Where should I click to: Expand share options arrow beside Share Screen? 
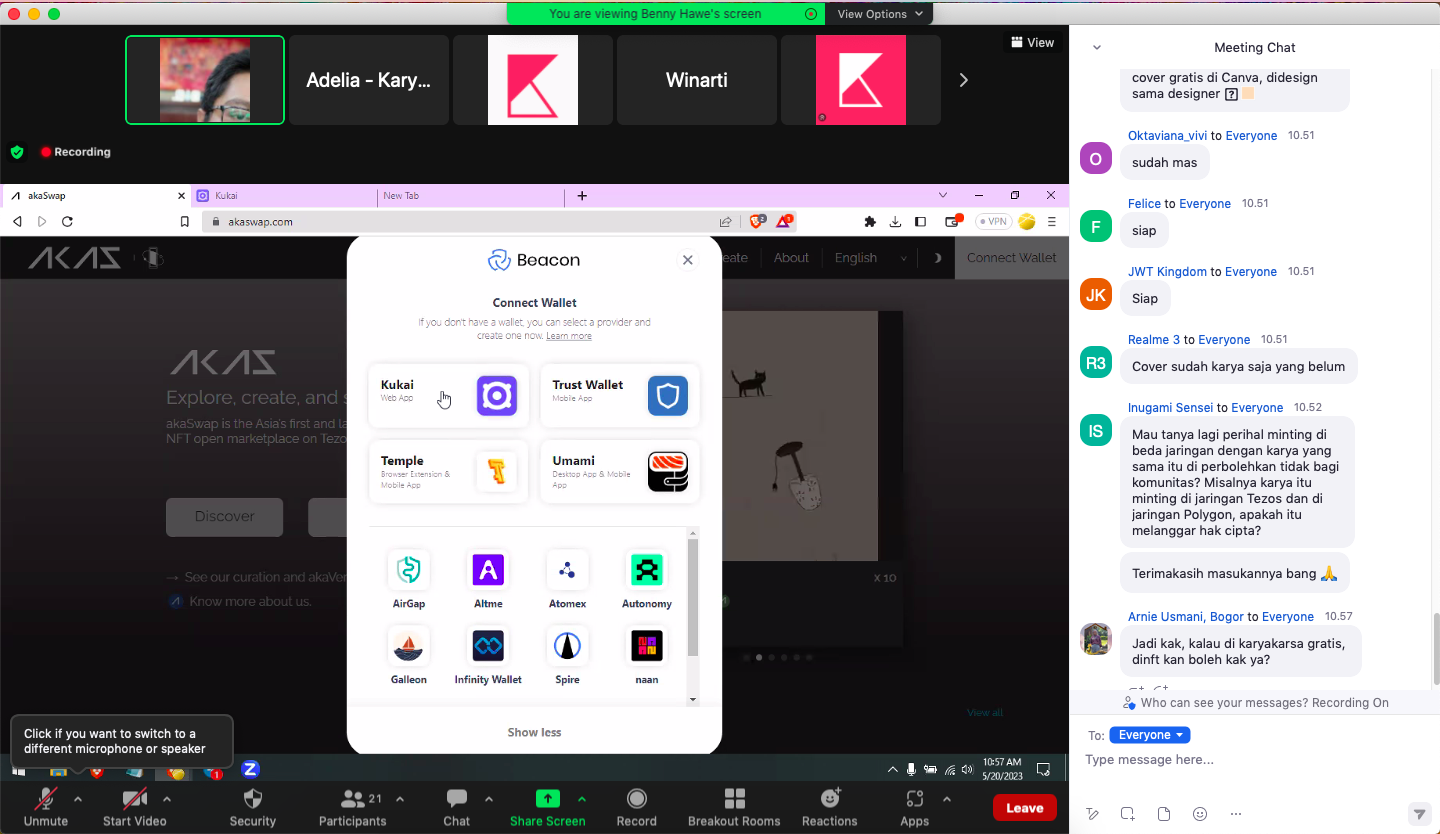point(582,799)
